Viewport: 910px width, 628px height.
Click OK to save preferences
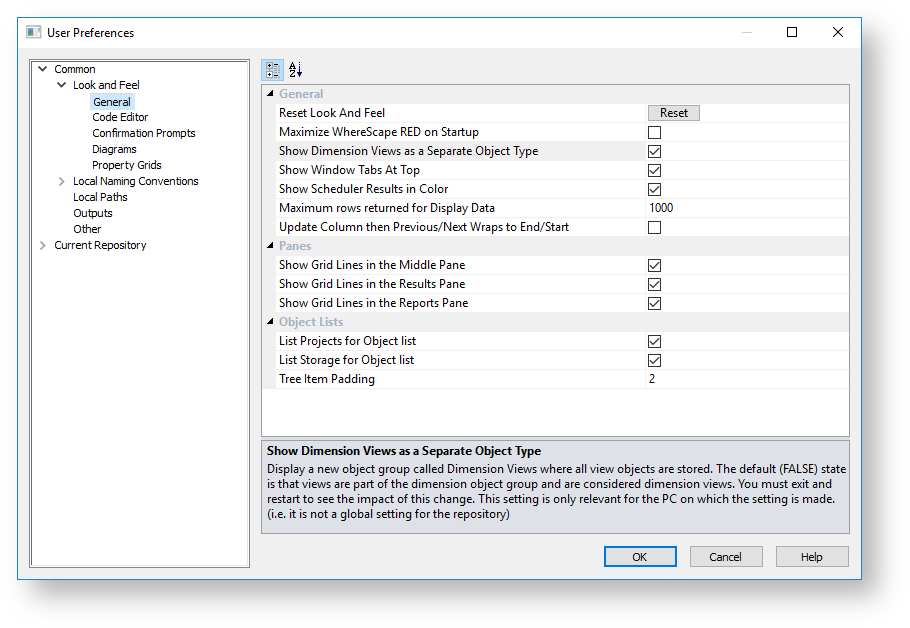[x=640, y=557]
